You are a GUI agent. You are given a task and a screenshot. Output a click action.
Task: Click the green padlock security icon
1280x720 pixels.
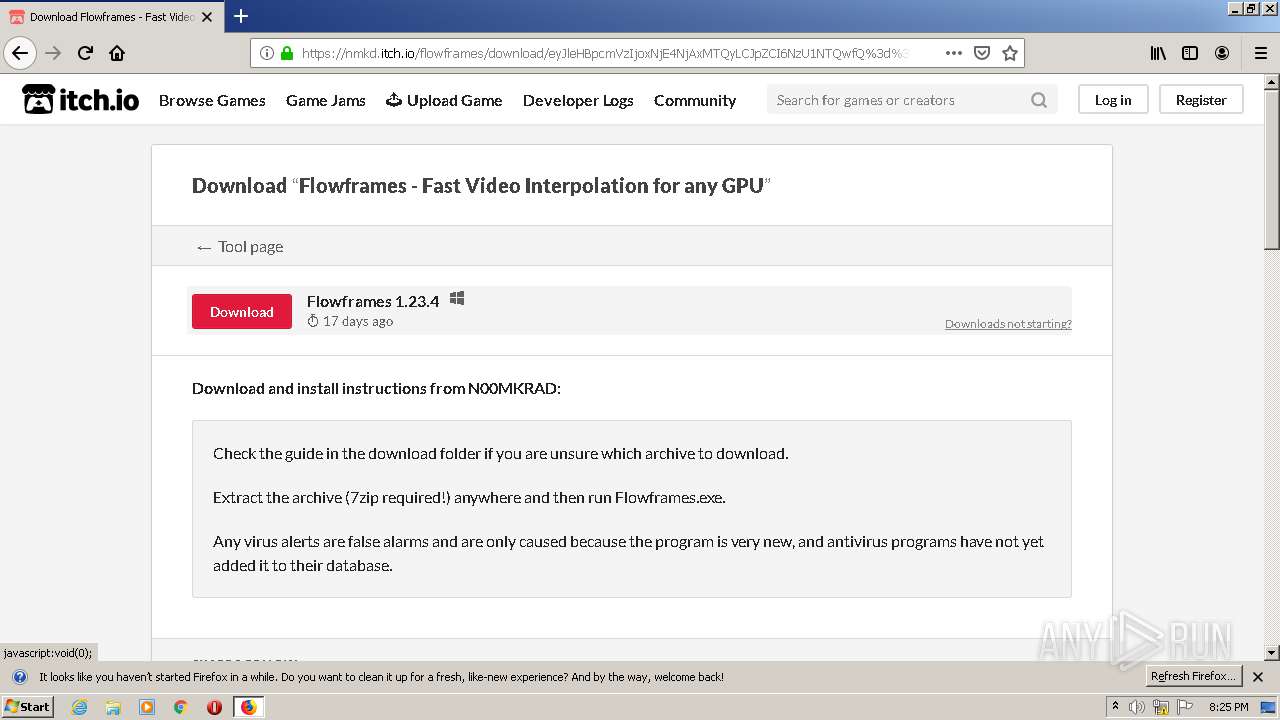(287, 53)
